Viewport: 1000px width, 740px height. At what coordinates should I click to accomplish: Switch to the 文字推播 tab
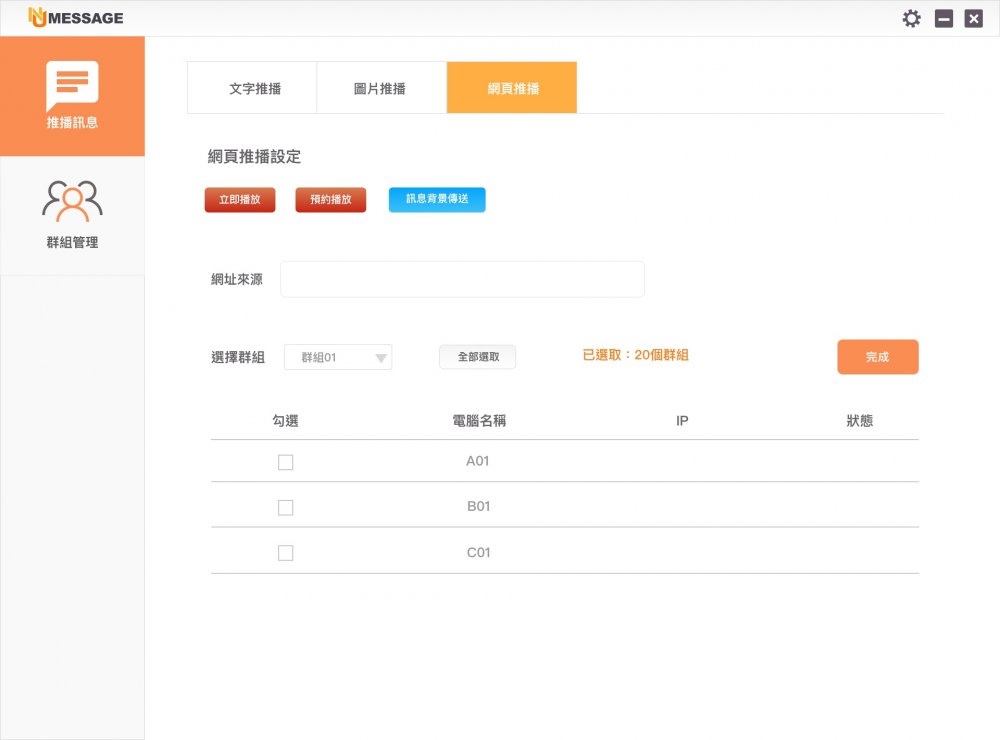254,88
